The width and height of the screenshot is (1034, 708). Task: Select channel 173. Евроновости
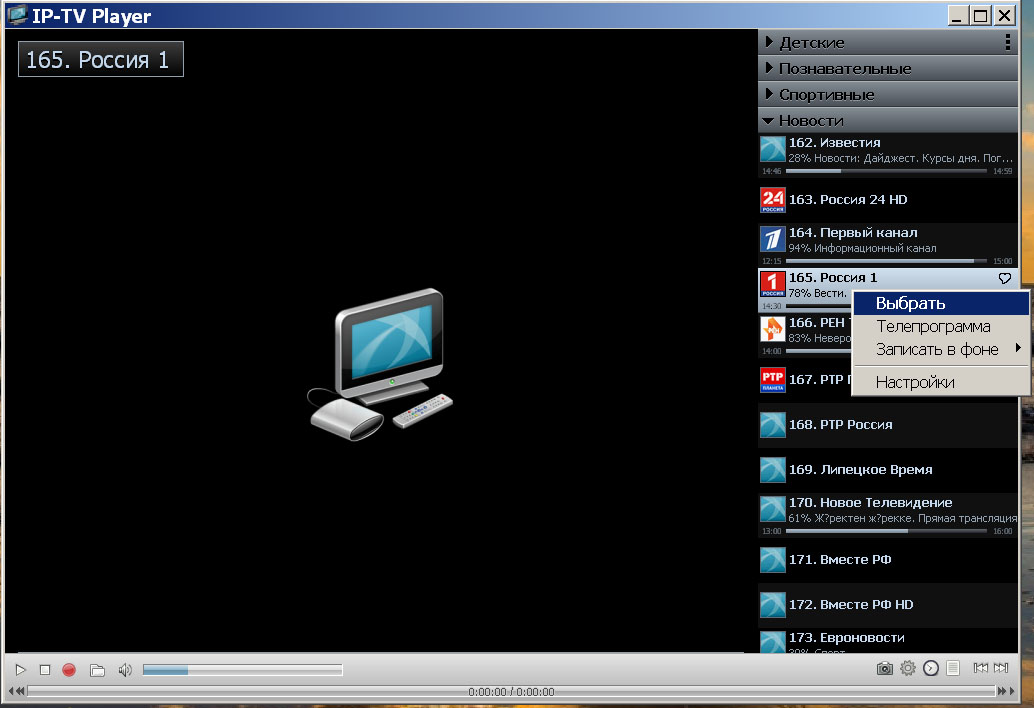[888, 640]
